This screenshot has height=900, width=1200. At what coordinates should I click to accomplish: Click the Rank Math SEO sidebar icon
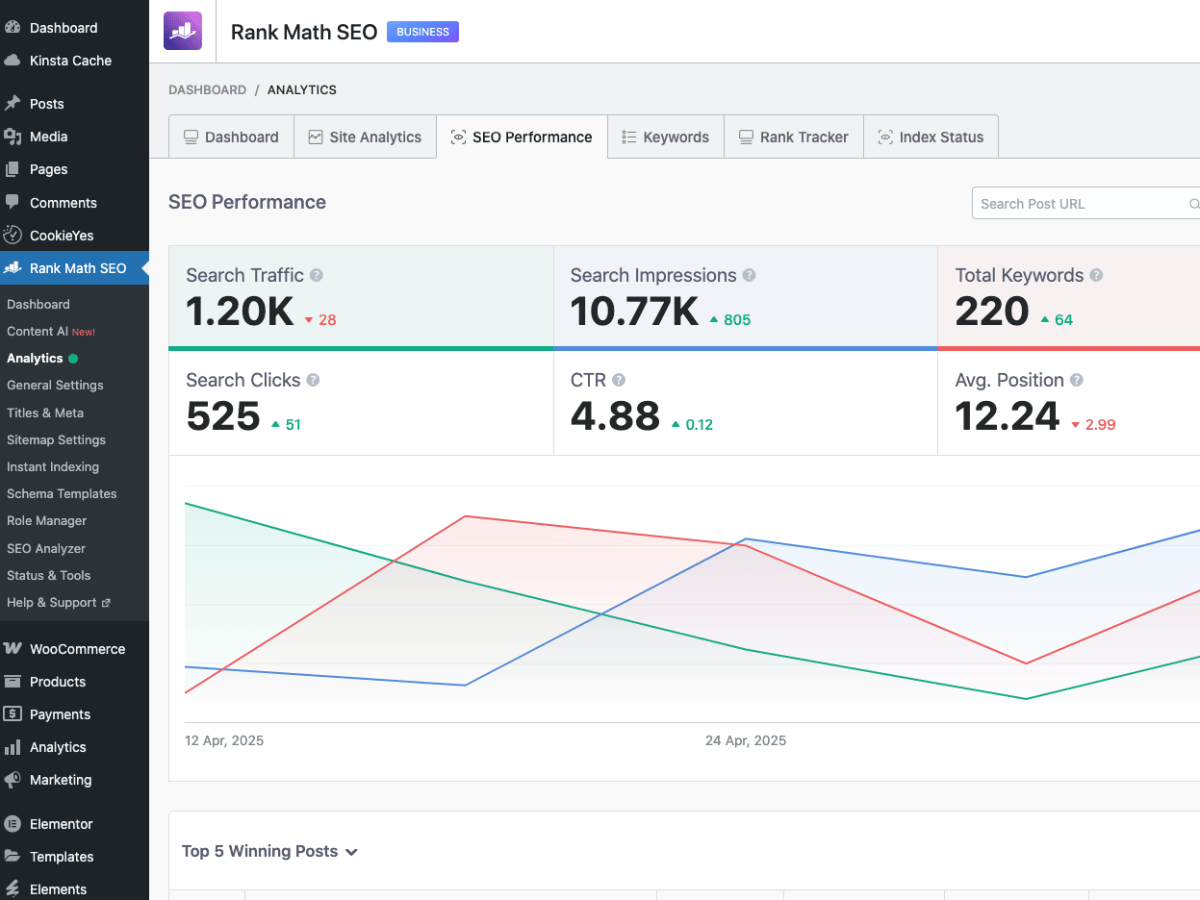point(12,268)
